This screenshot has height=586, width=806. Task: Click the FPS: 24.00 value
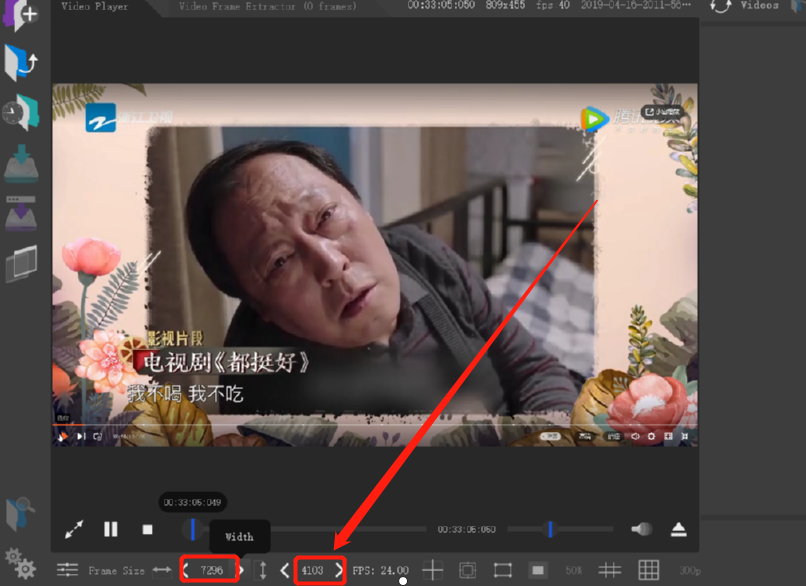pos(380,570)
